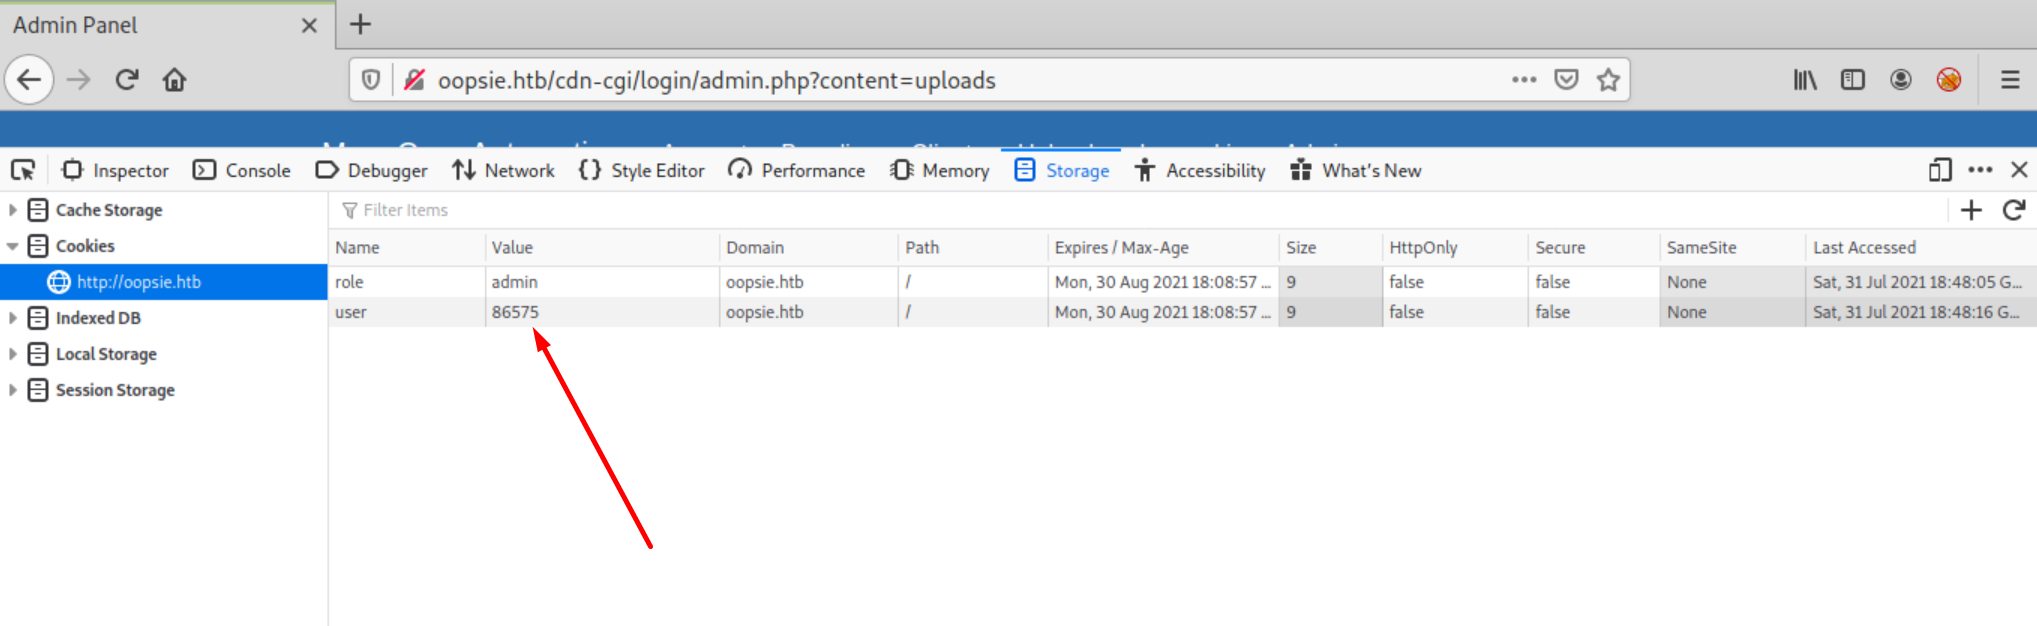
Task: Open the Console tab
Action: 242,171
